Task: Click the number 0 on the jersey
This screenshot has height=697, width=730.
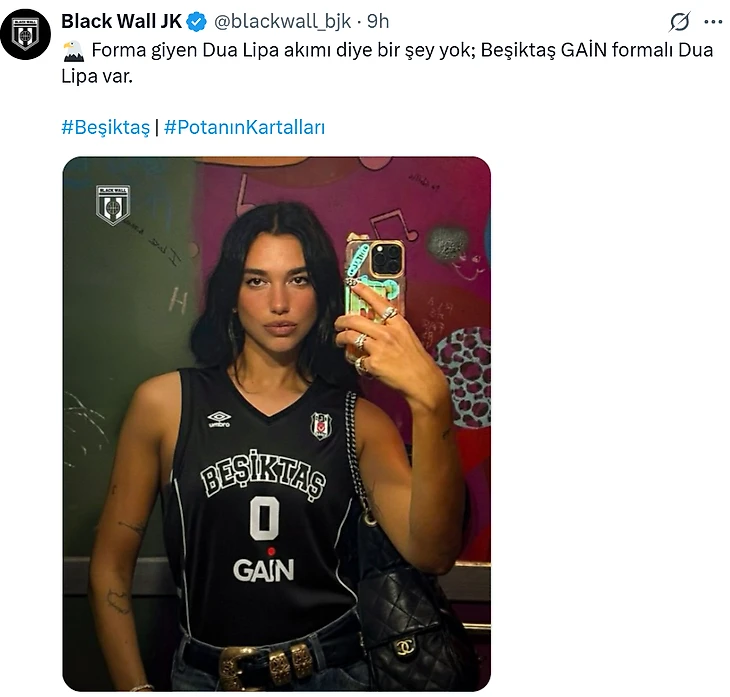Action: tap(264, 518)
